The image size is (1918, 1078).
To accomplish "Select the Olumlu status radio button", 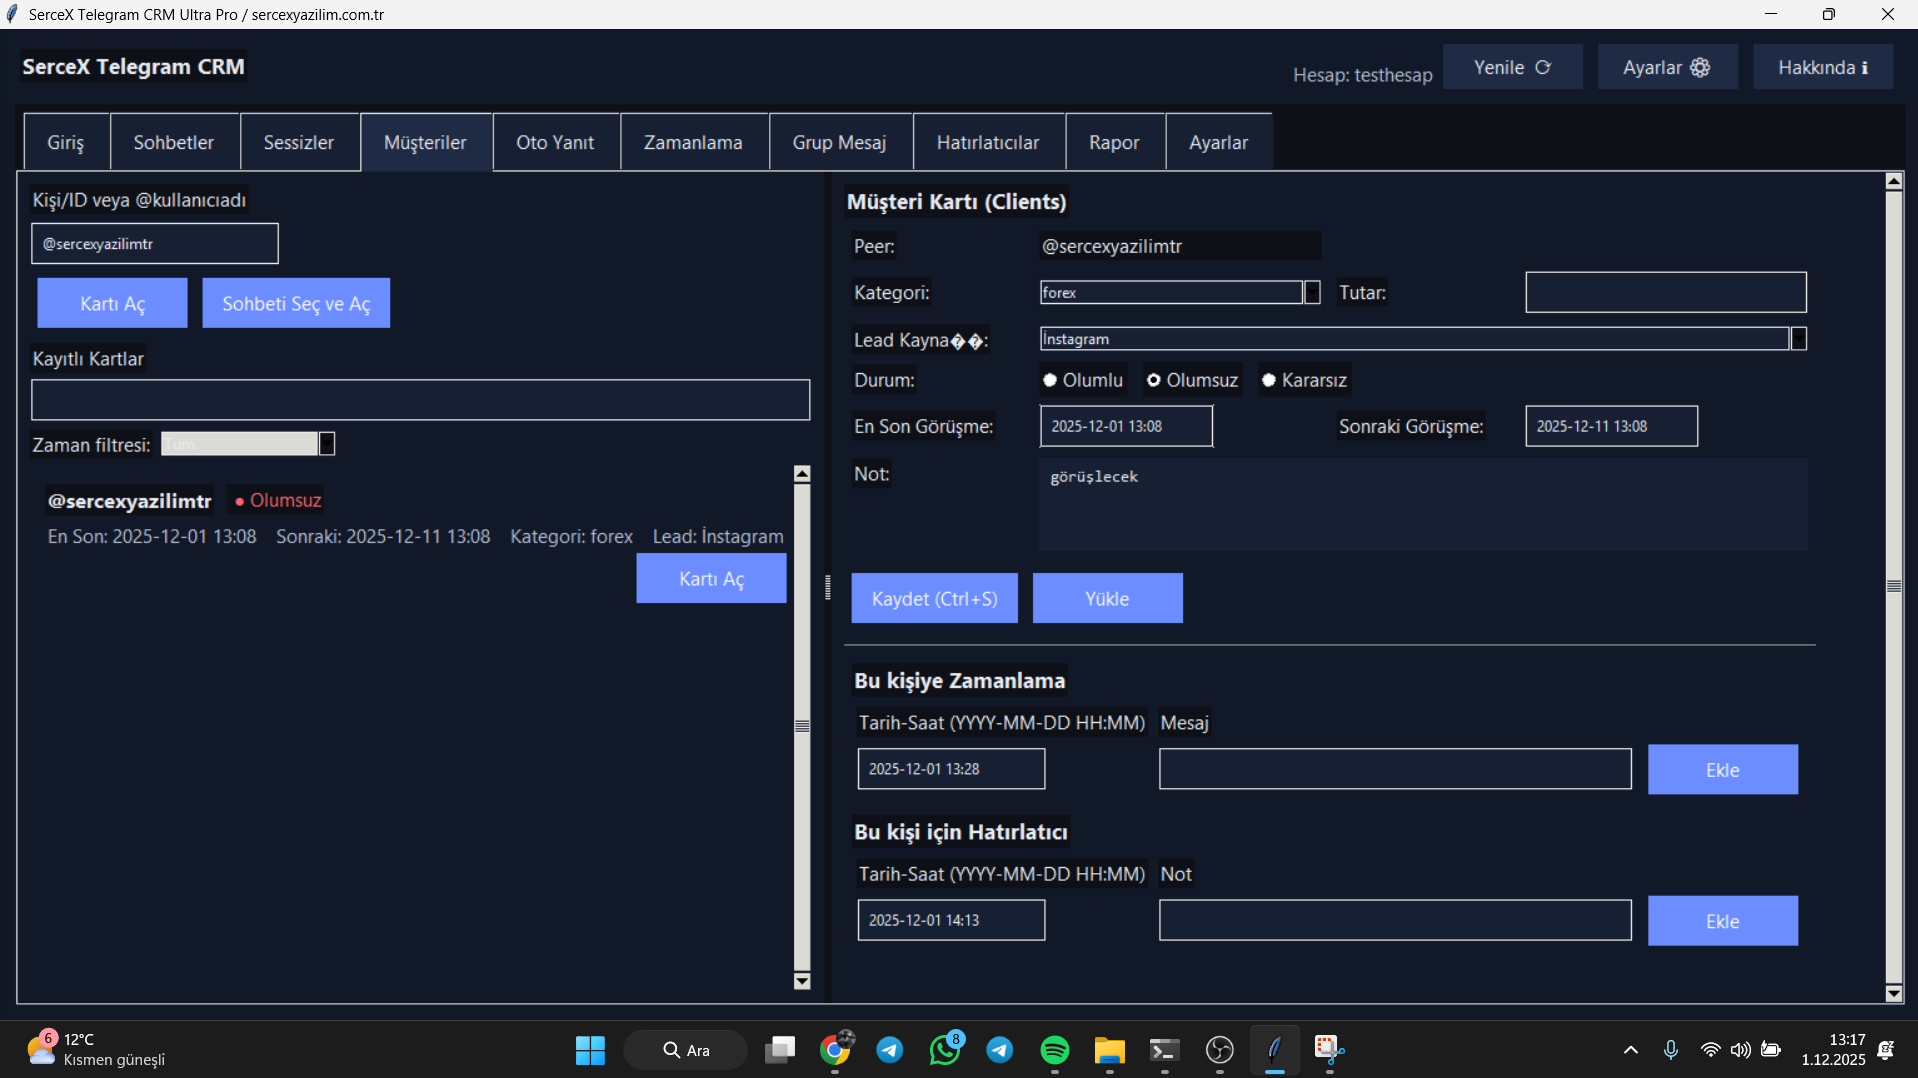I will (1050, 380).
